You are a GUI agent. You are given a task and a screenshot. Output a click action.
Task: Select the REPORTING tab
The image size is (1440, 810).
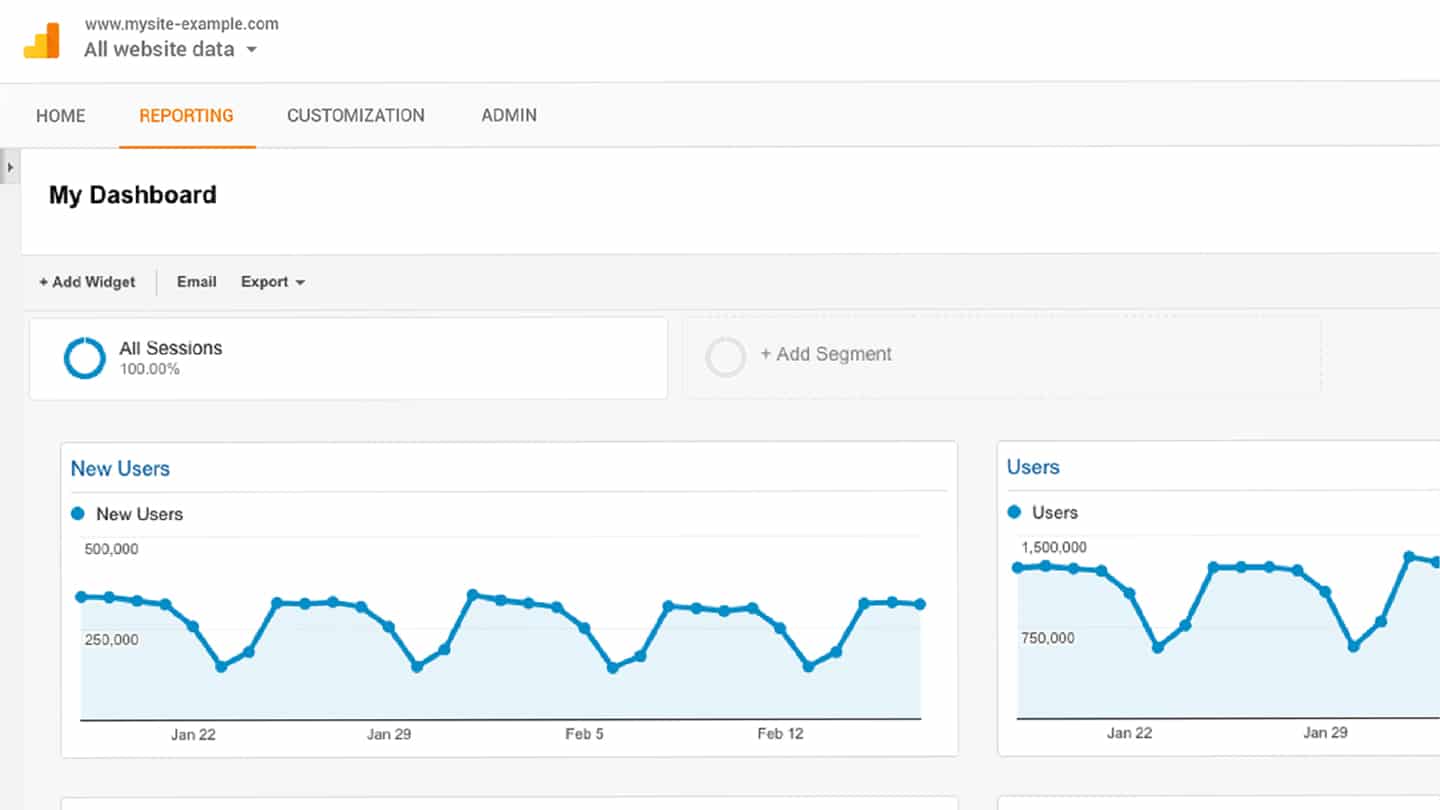187,115
